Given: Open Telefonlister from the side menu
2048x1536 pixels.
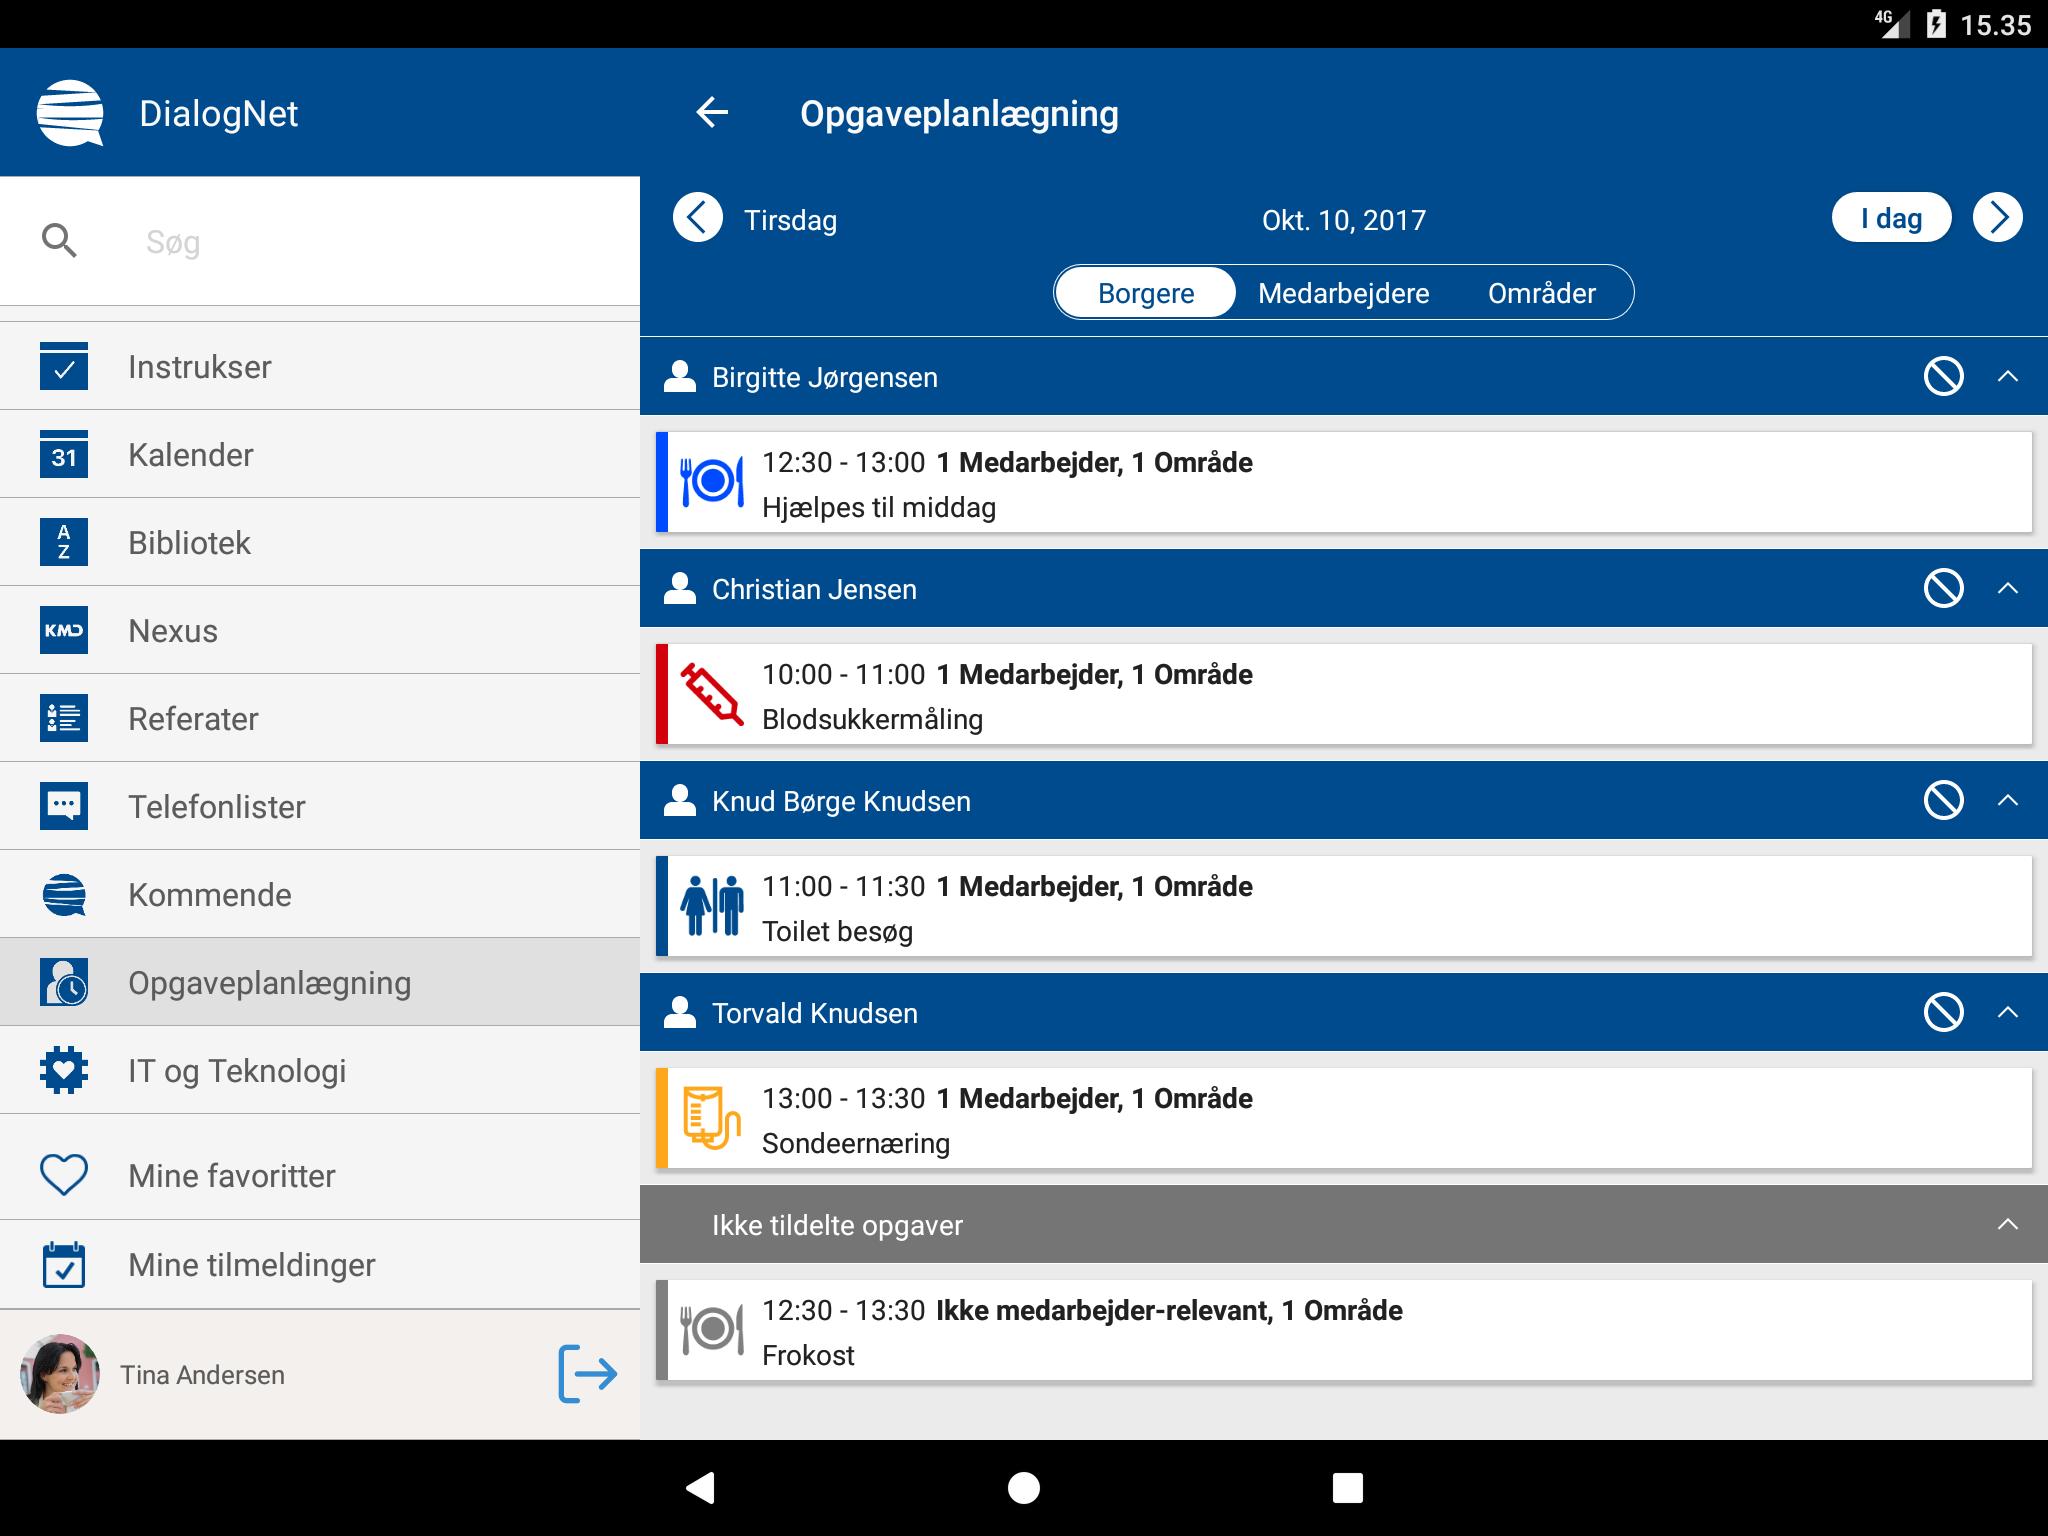Looking at the screenshot, I should (320, 806).
